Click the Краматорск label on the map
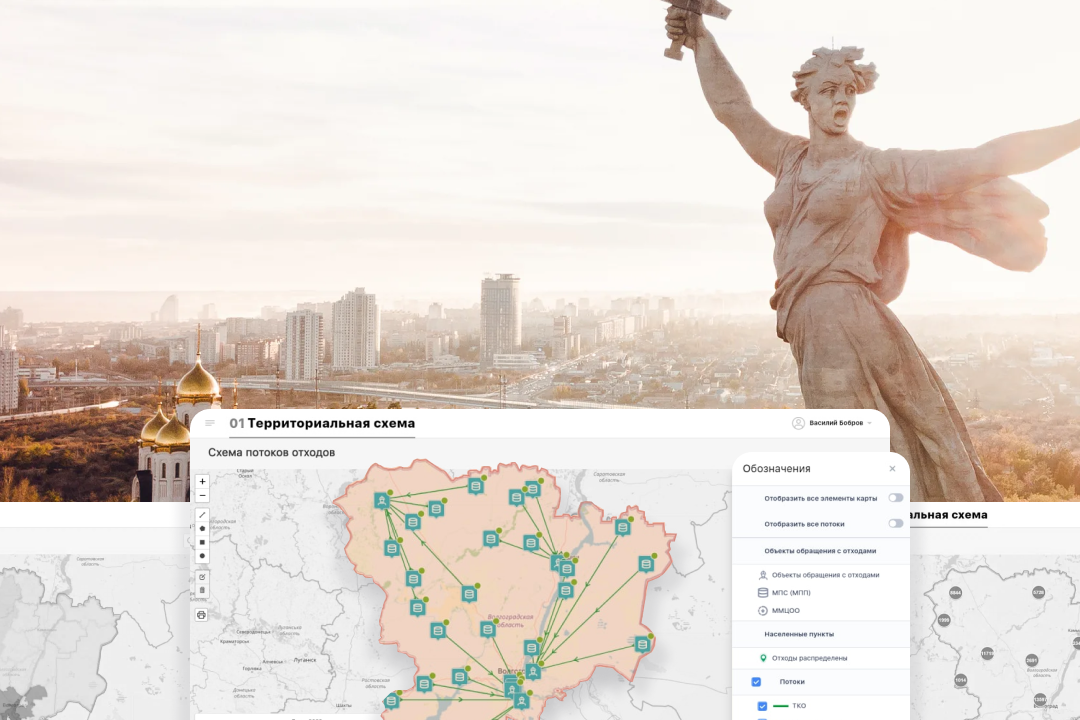This screenshot has height=720, width=1080. pyautogui.click(x=234, y=641)
